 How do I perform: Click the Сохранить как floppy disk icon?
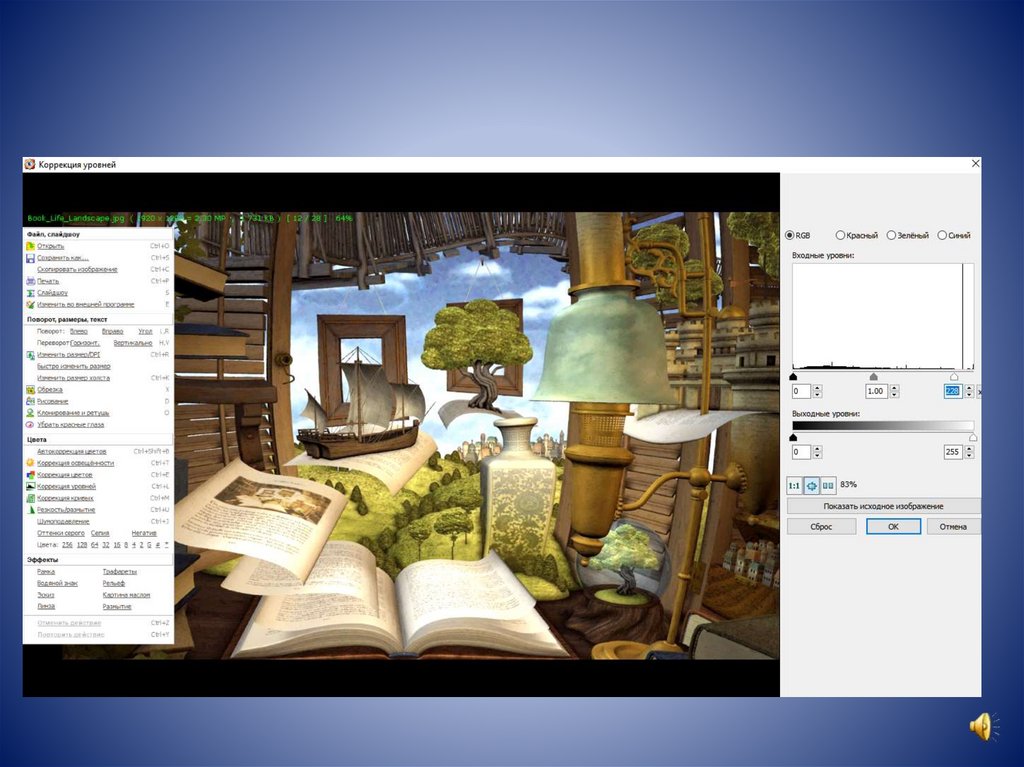(x=30, y=258)
